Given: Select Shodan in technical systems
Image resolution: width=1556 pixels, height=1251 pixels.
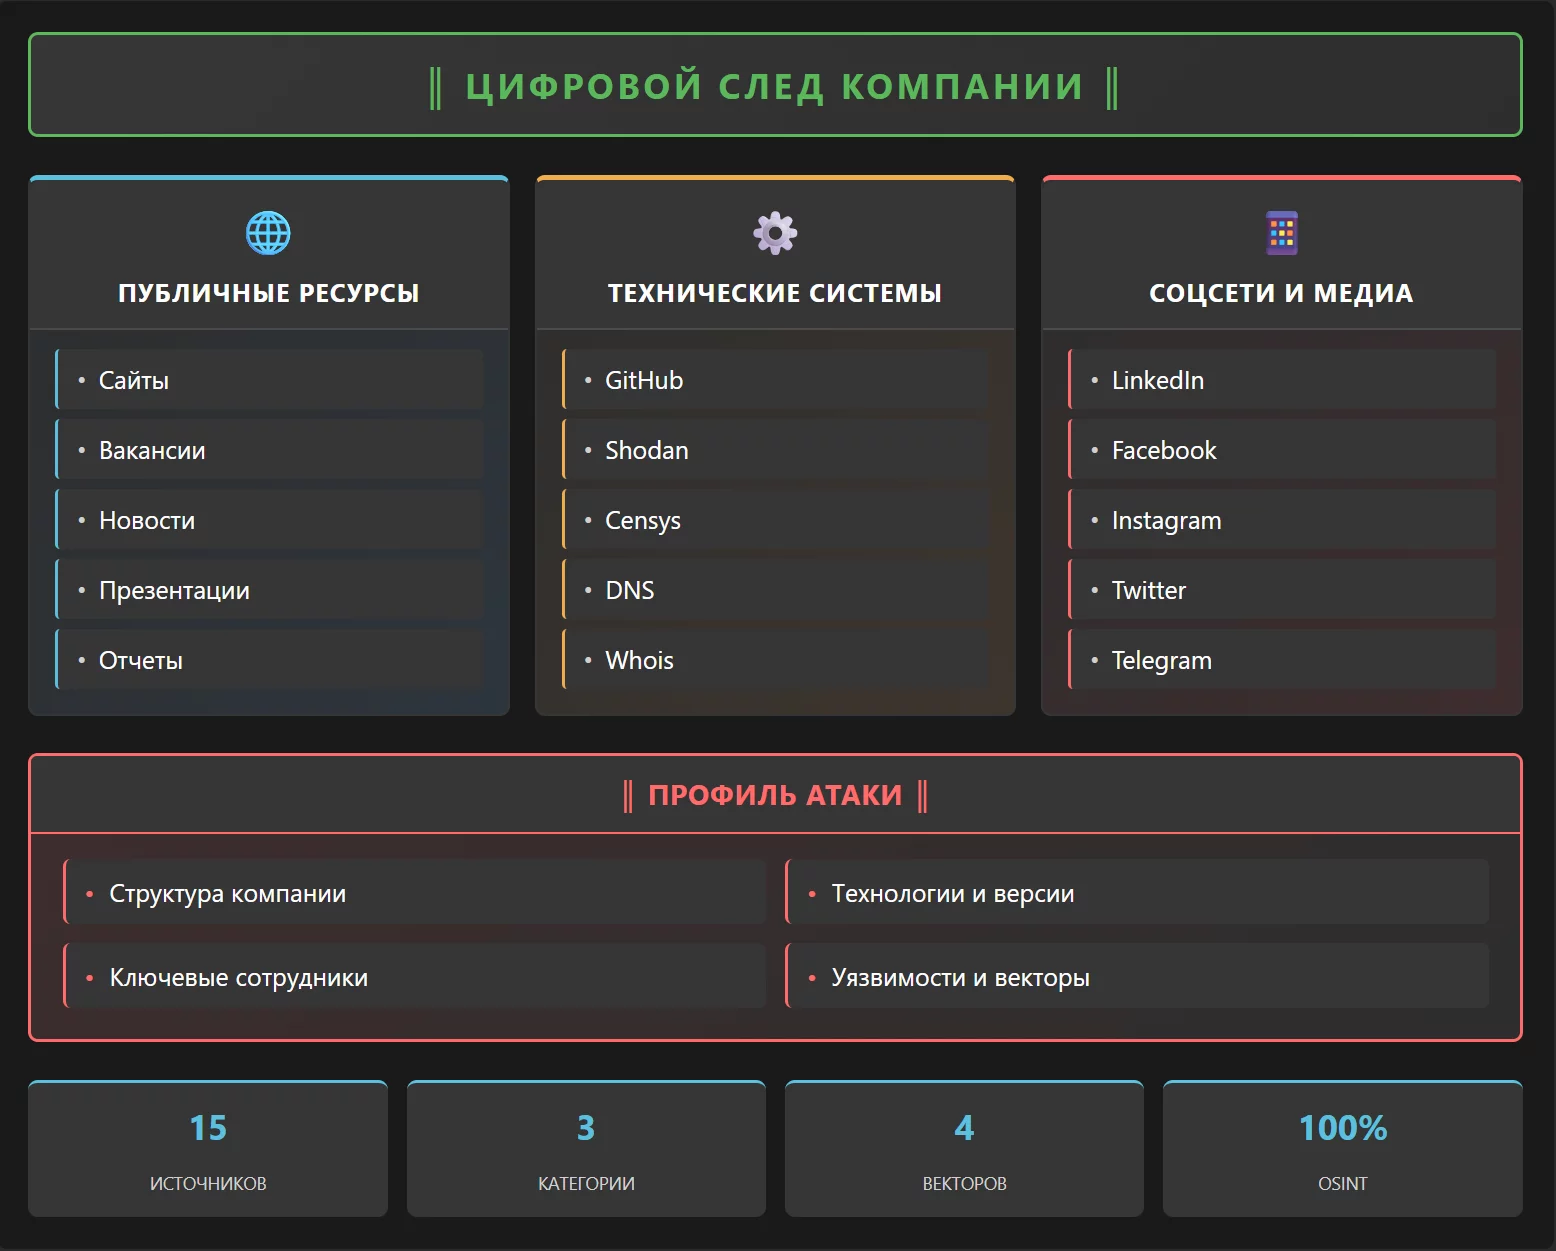Looking at the screenshot, I should 775,450.
